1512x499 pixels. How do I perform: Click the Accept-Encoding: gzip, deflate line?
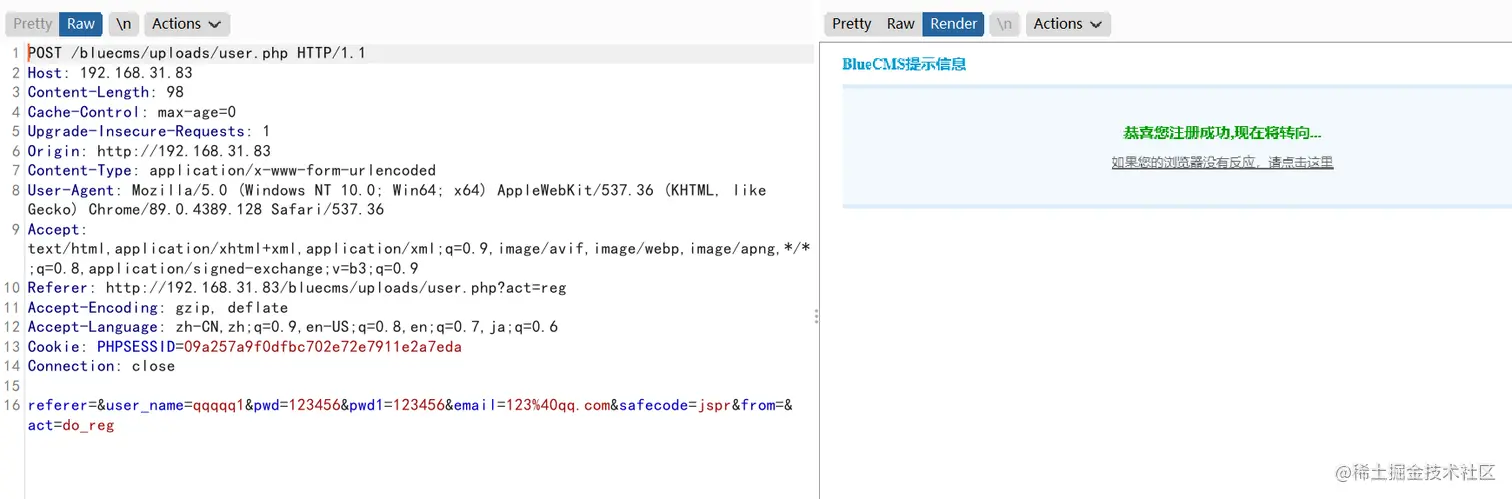coord(158,308)
